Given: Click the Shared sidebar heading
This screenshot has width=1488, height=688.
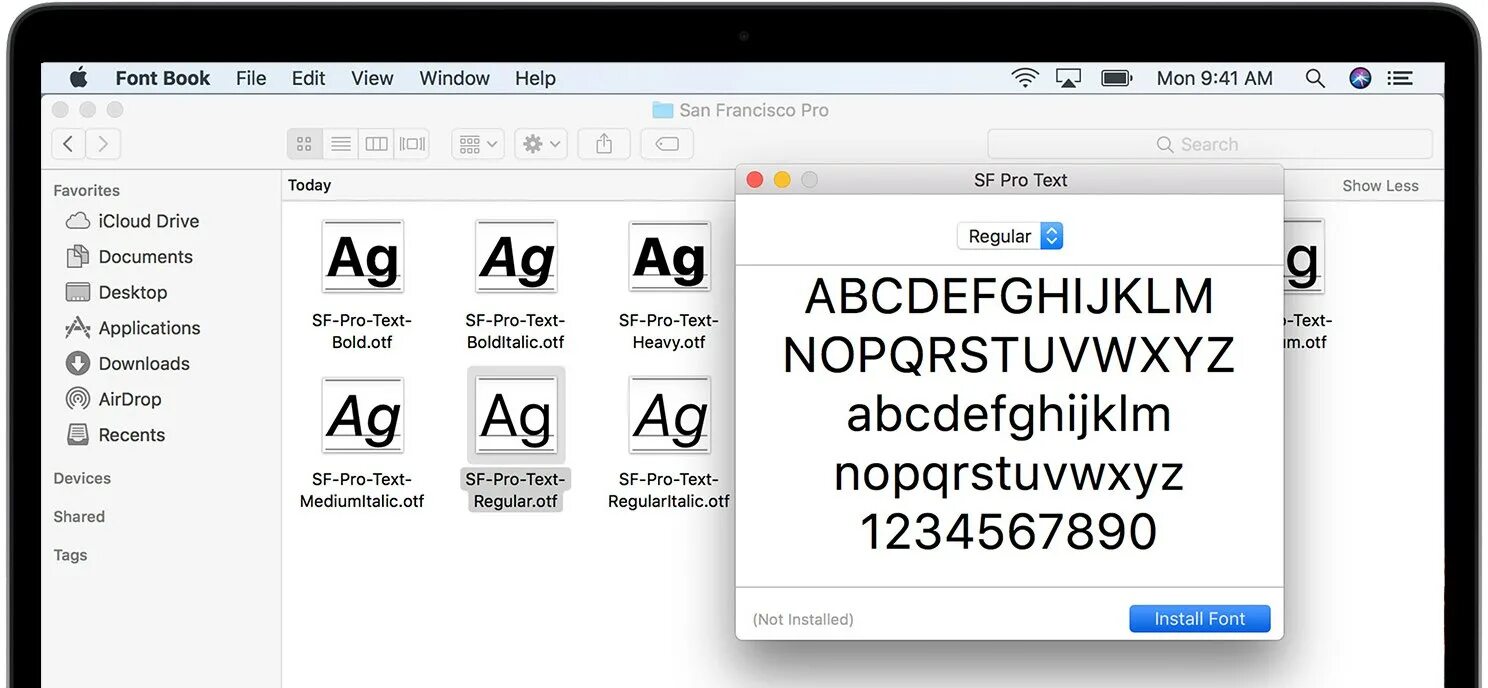Looking at the screenshot, I should pos(79,517).
